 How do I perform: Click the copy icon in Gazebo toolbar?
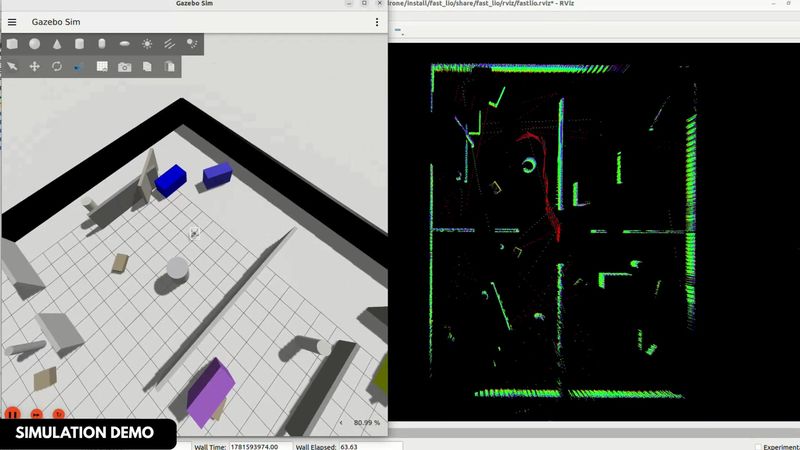(147, 66)
